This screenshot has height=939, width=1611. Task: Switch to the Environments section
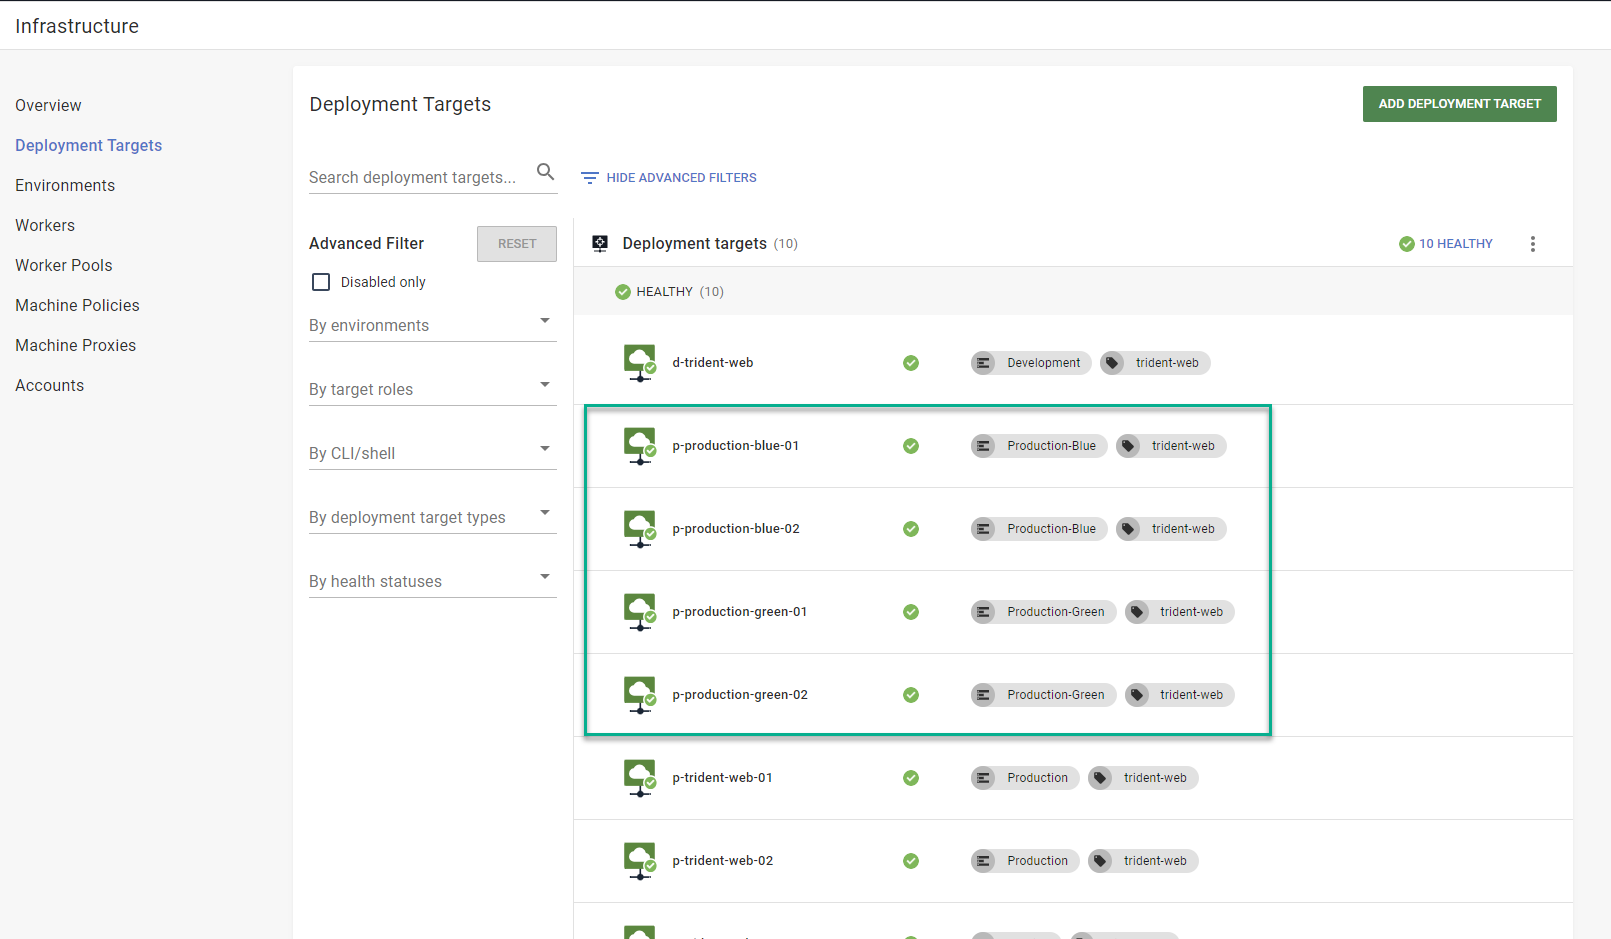[x=64, y=185]
